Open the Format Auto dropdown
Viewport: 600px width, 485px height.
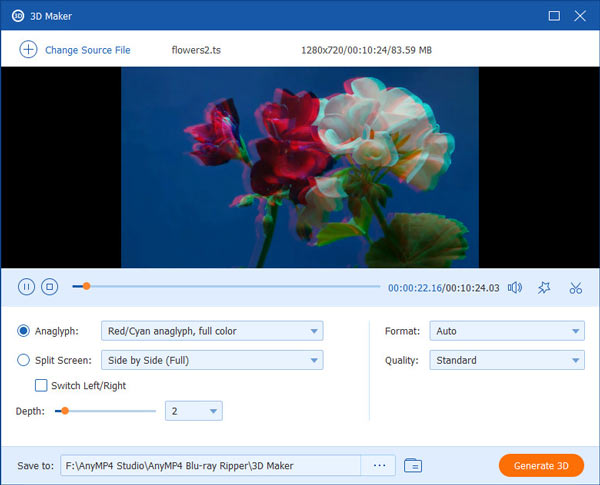click(506, 331)
